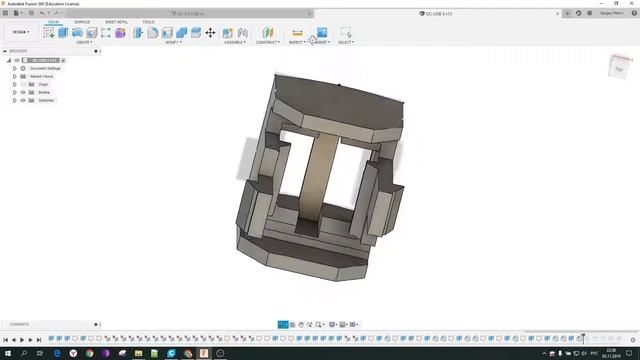Click the Save icon
The height and width of the screenshot is (360, 640).
[x=31, y=13]
